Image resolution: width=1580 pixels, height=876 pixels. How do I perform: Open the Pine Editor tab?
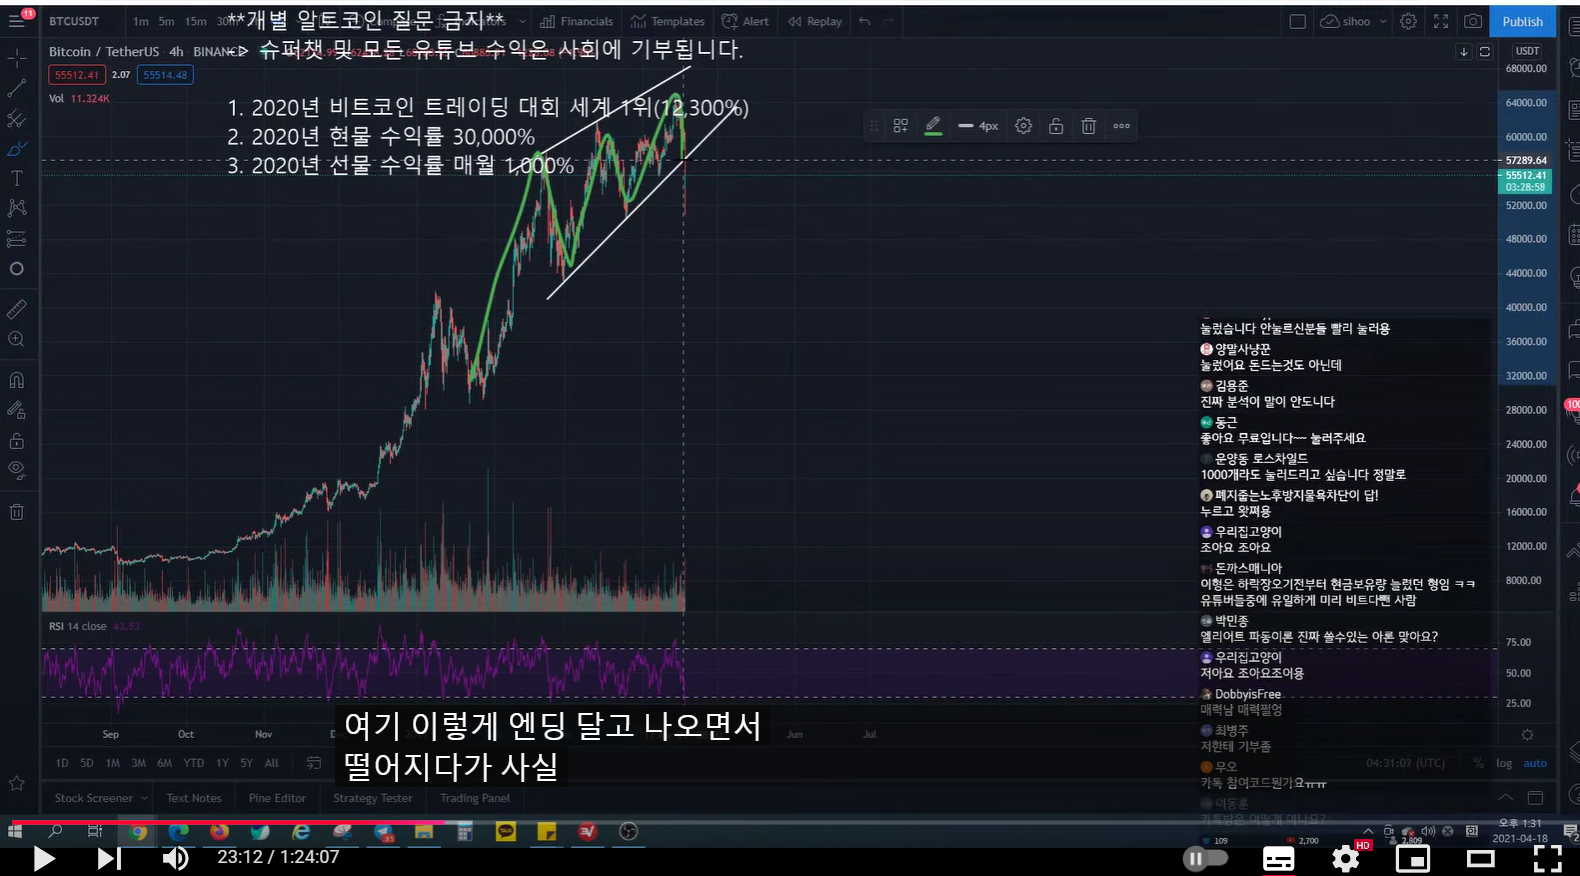277,798
